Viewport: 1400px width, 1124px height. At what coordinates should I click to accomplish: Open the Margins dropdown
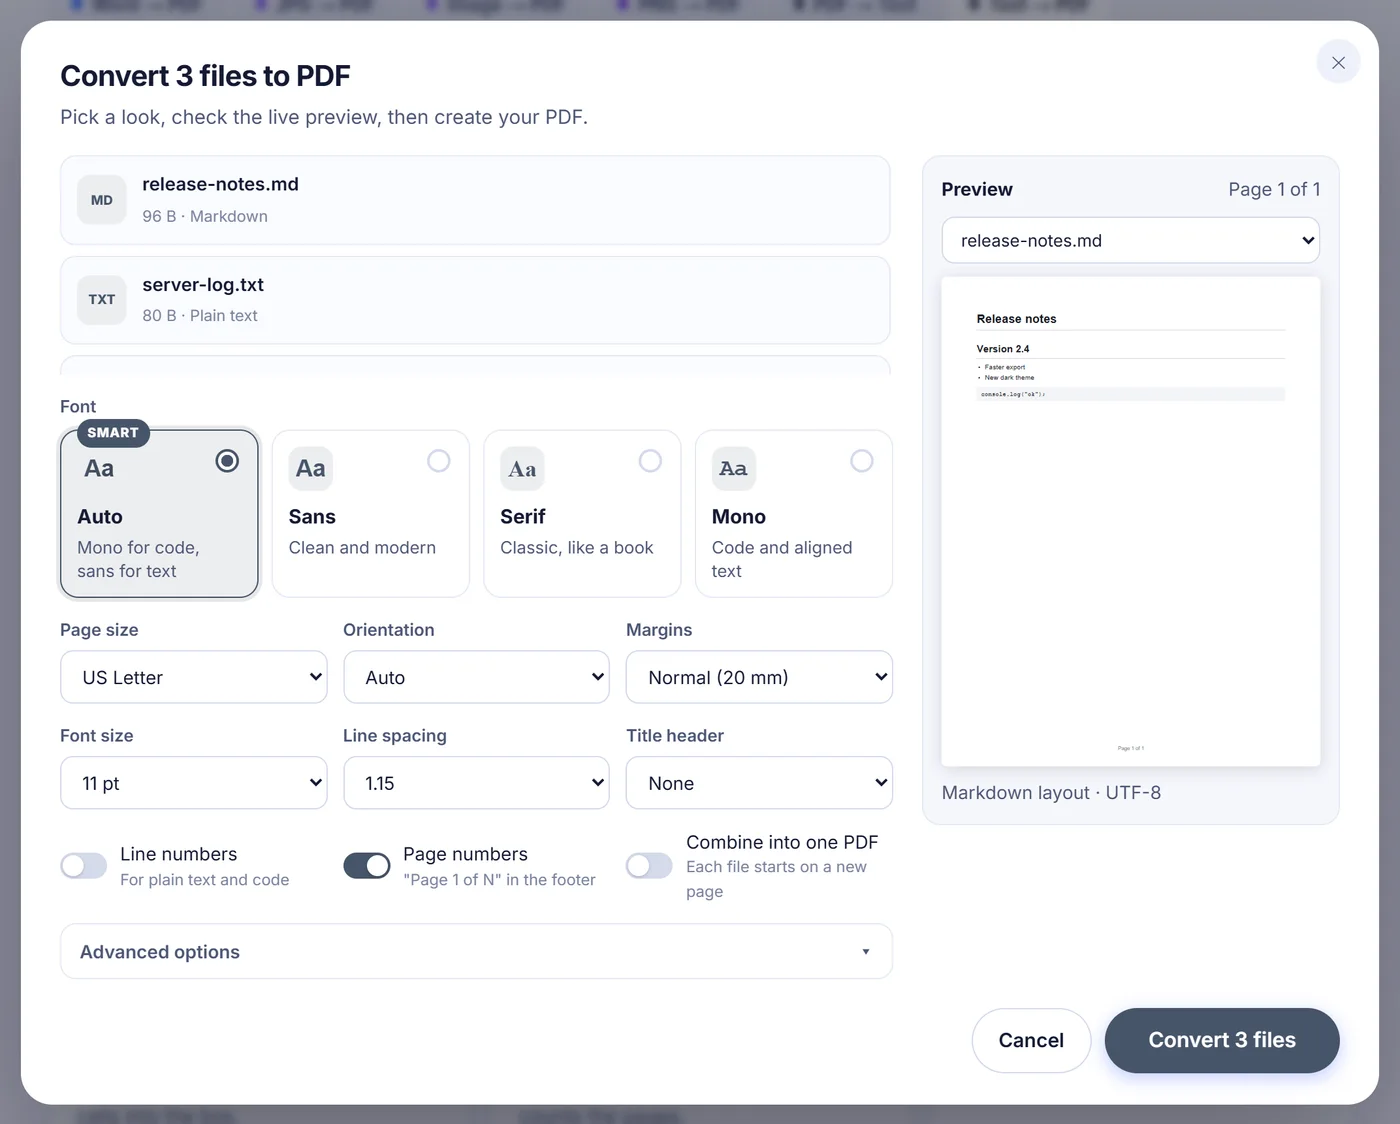tap(759, 677)
